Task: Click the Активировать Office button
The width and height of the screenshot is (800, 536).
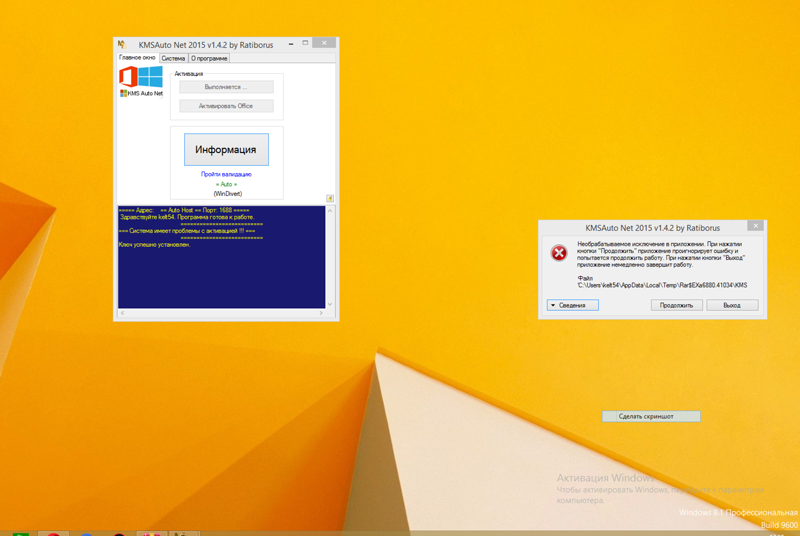Action: tap(226, 106)
